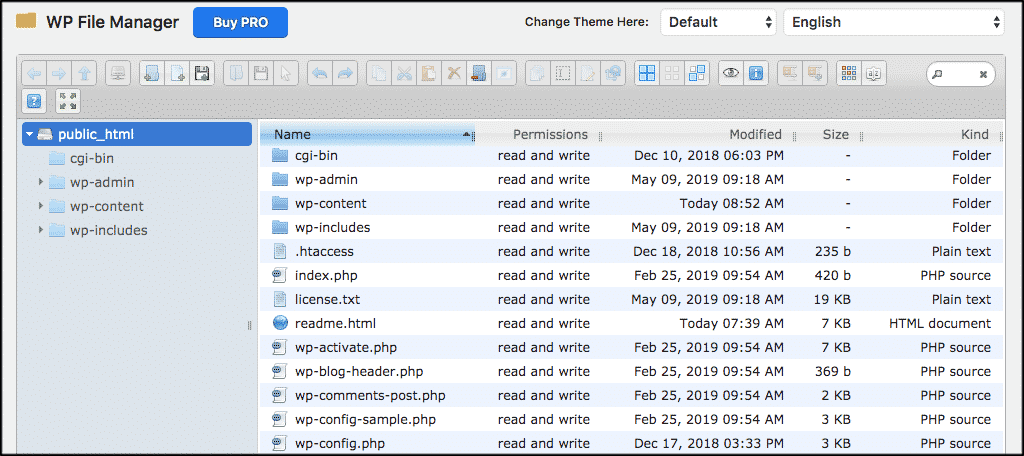Click the sort a-z toolbar icon
Viewport: 1024px width, 456px height.
[873, 73]
